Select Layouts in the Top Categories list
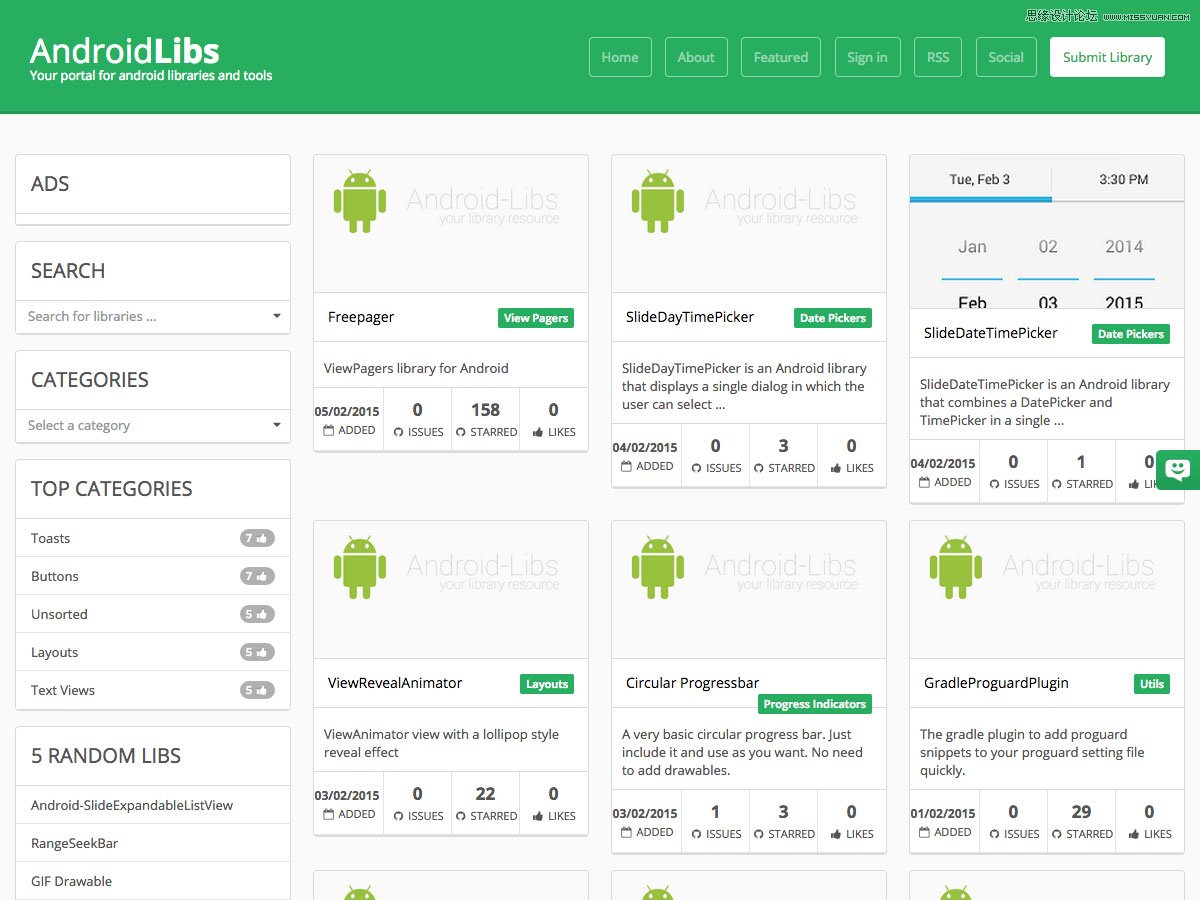 [x=153, y=652]
